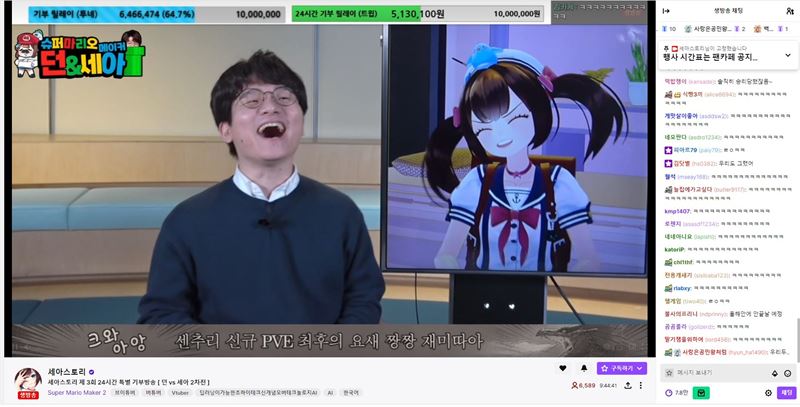Select the 한국어 language tag
The height and width of the screenshot is (407, 800).
(x=351, y=393)
